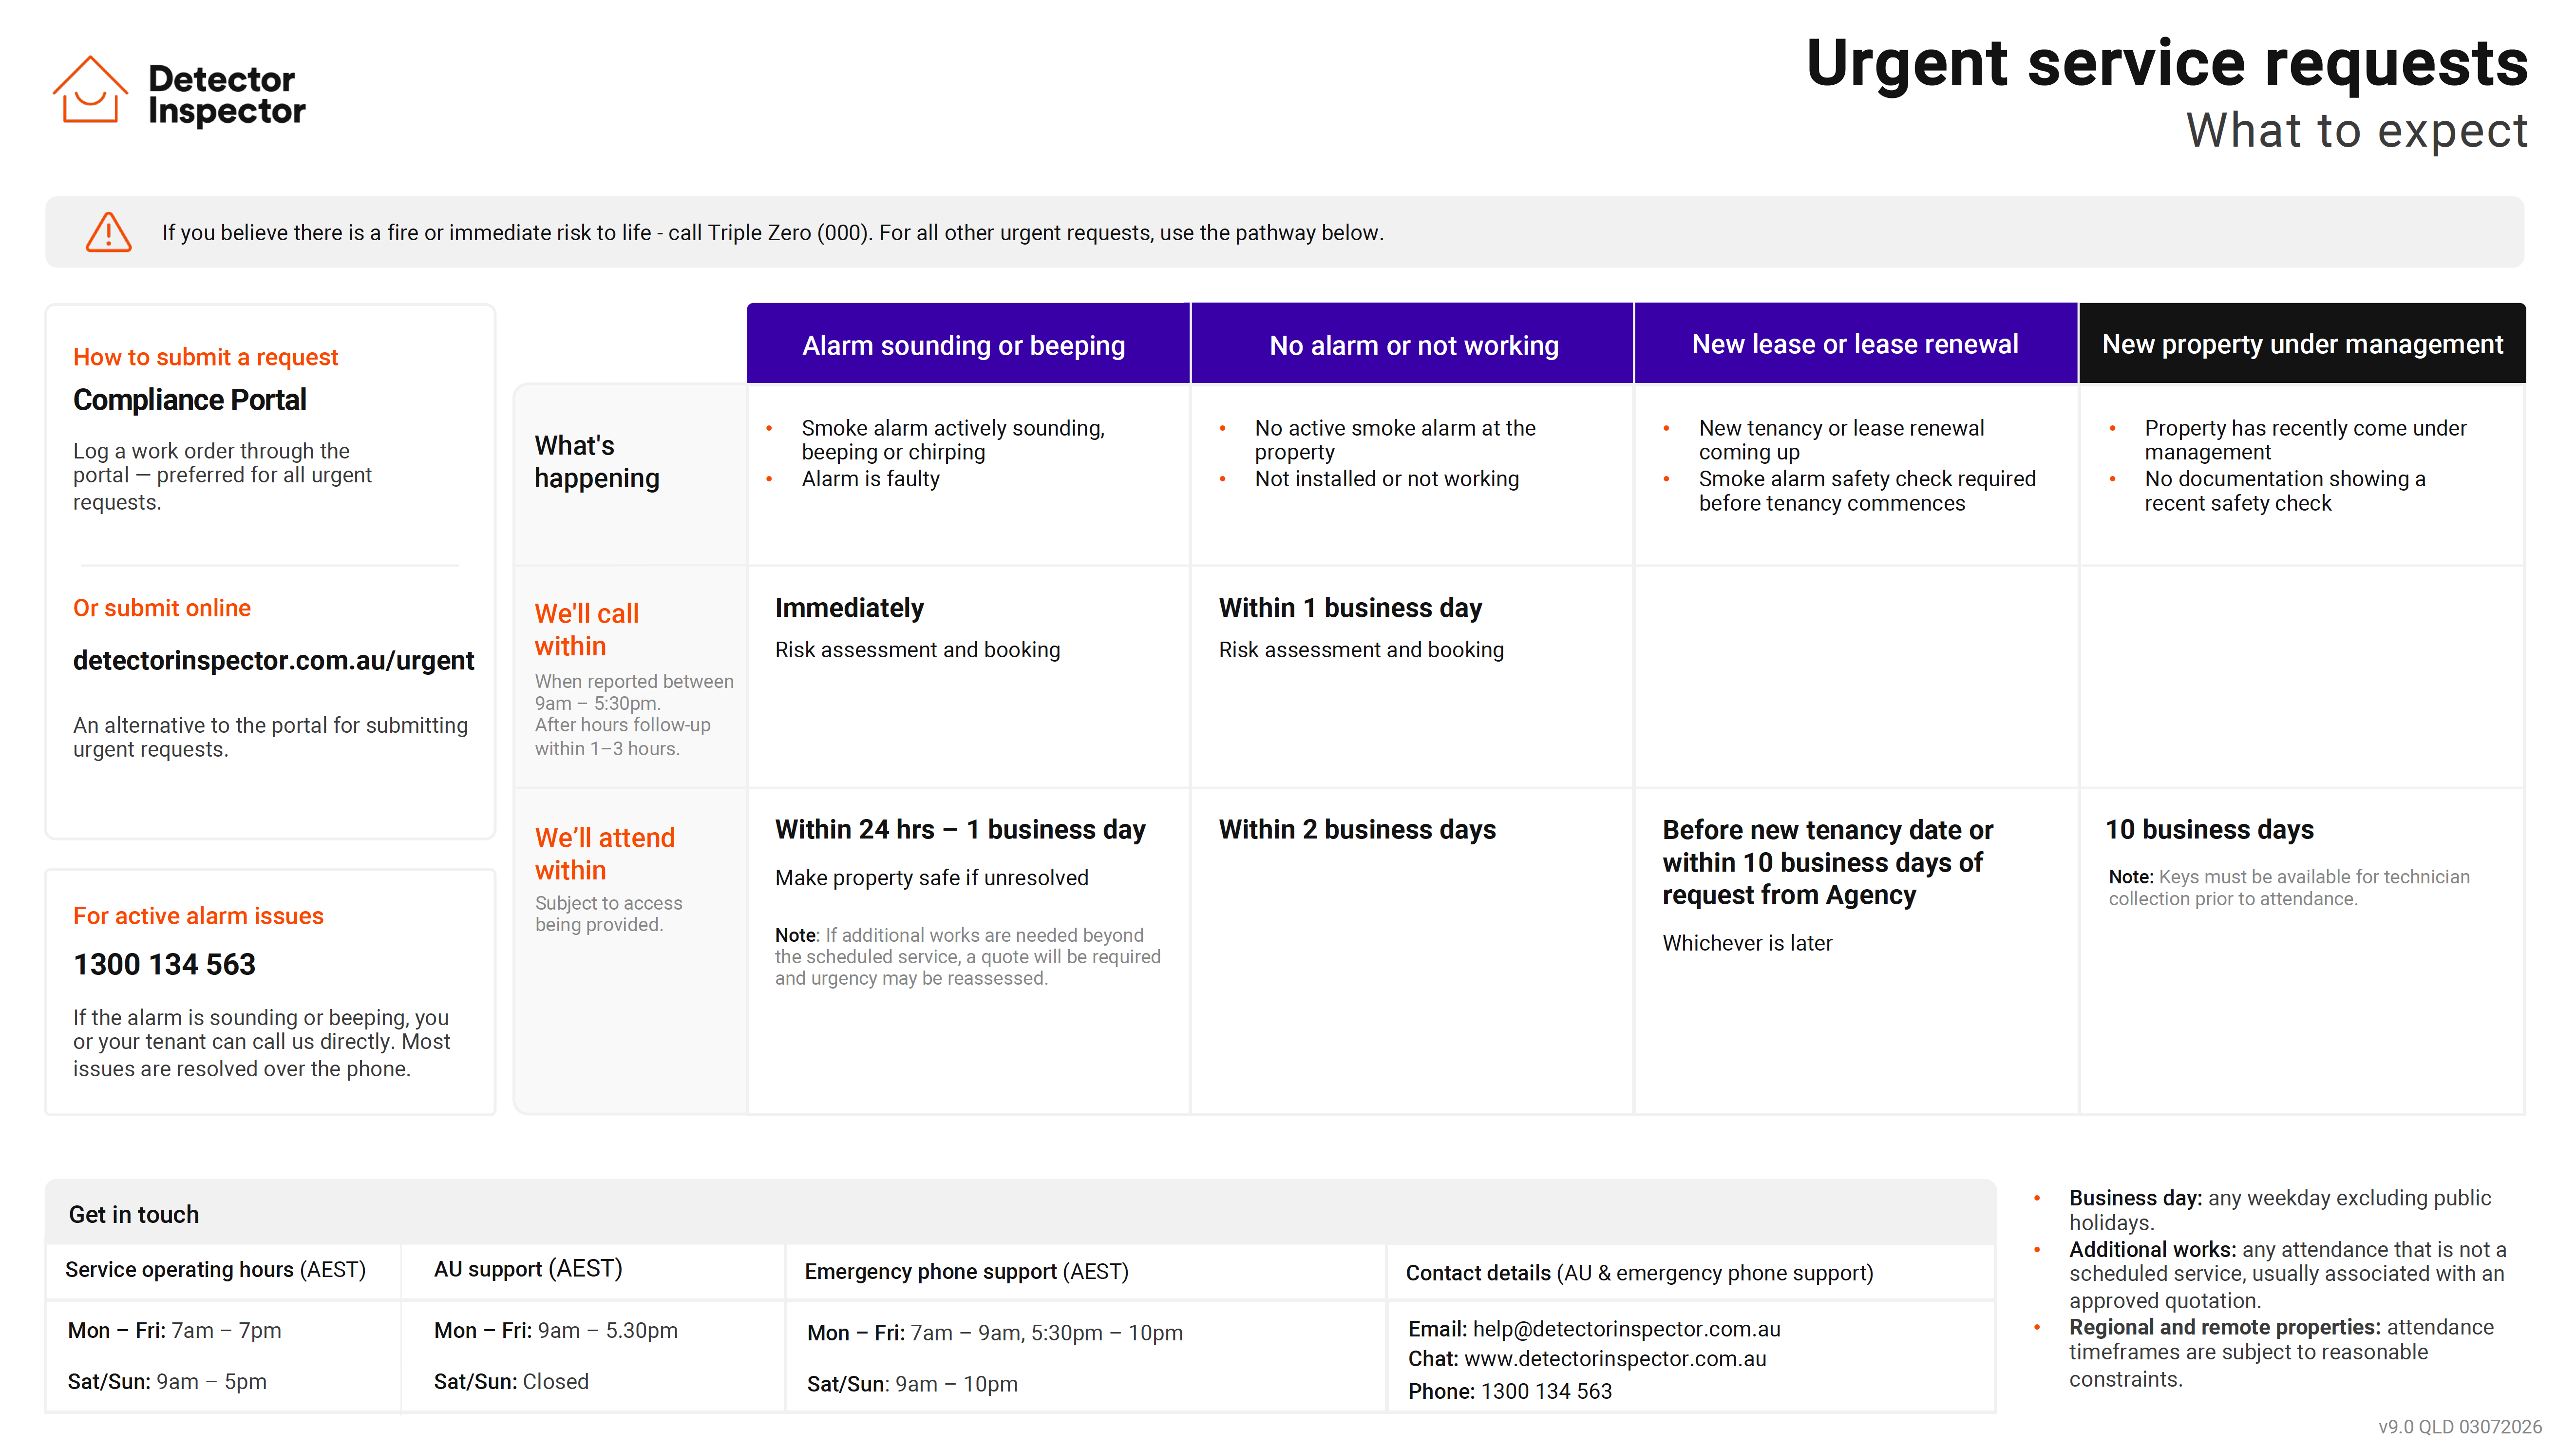
Task: Click the Risk assessment text under Within 1 business day
Action: [1361, 650]
